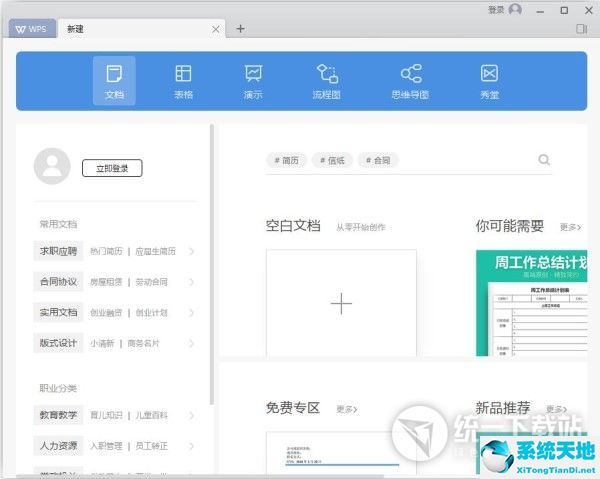Click the user avatar in the title bar
This screenshot has height=479, width=600.
pyautogui.click(x=515, y=9)
